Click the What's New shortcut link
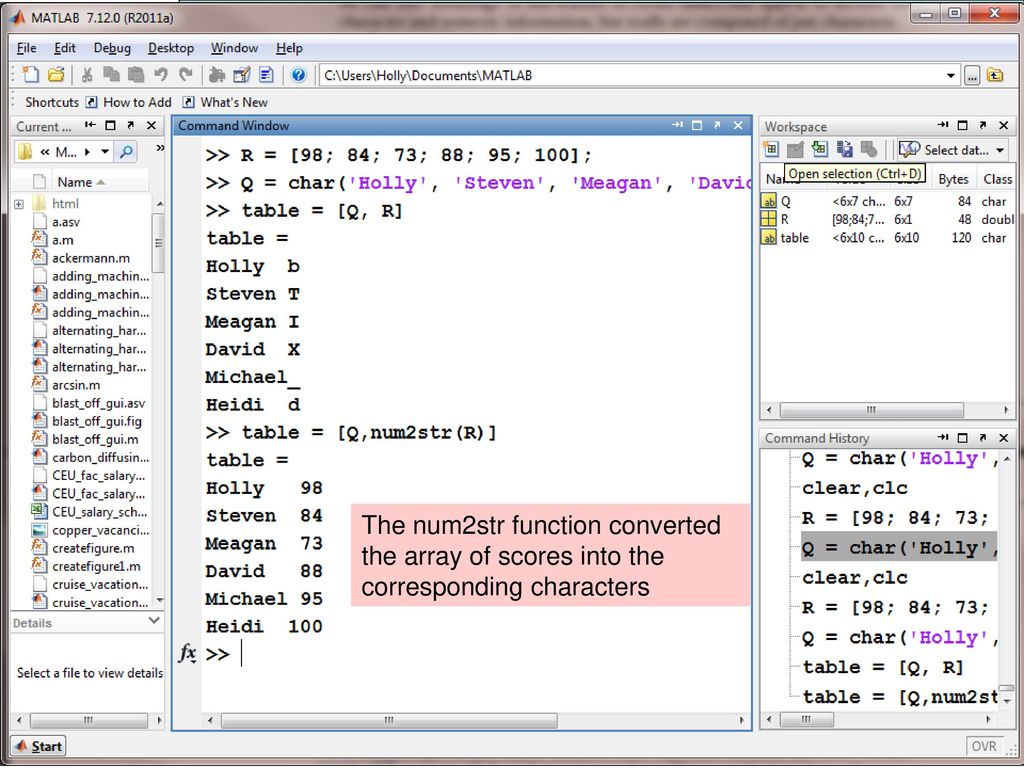 tap(226, 102)
